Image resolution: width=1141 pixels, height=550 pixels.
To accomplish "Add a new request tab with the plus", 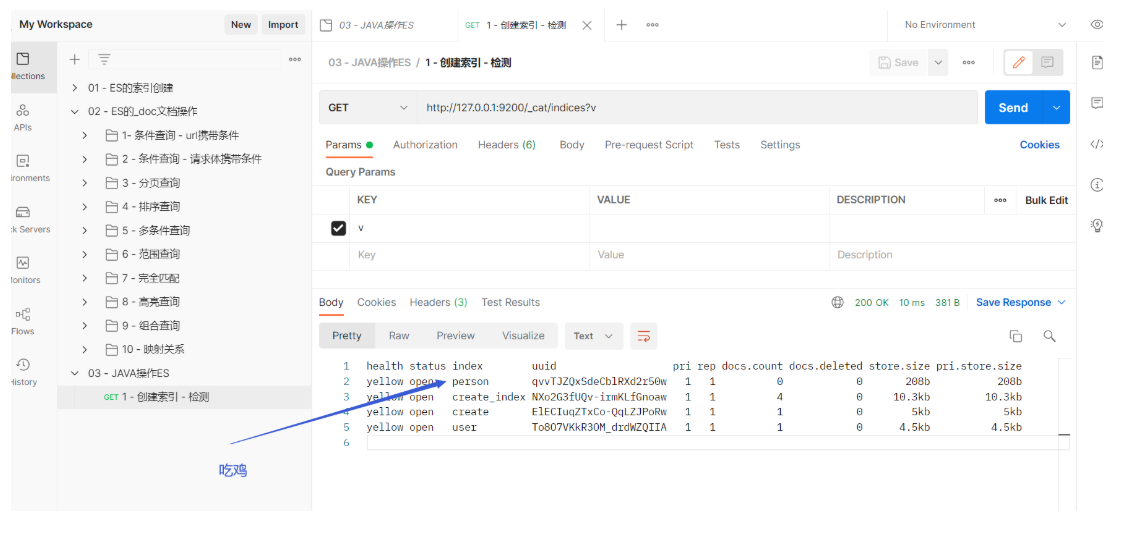I will point(621,25).
